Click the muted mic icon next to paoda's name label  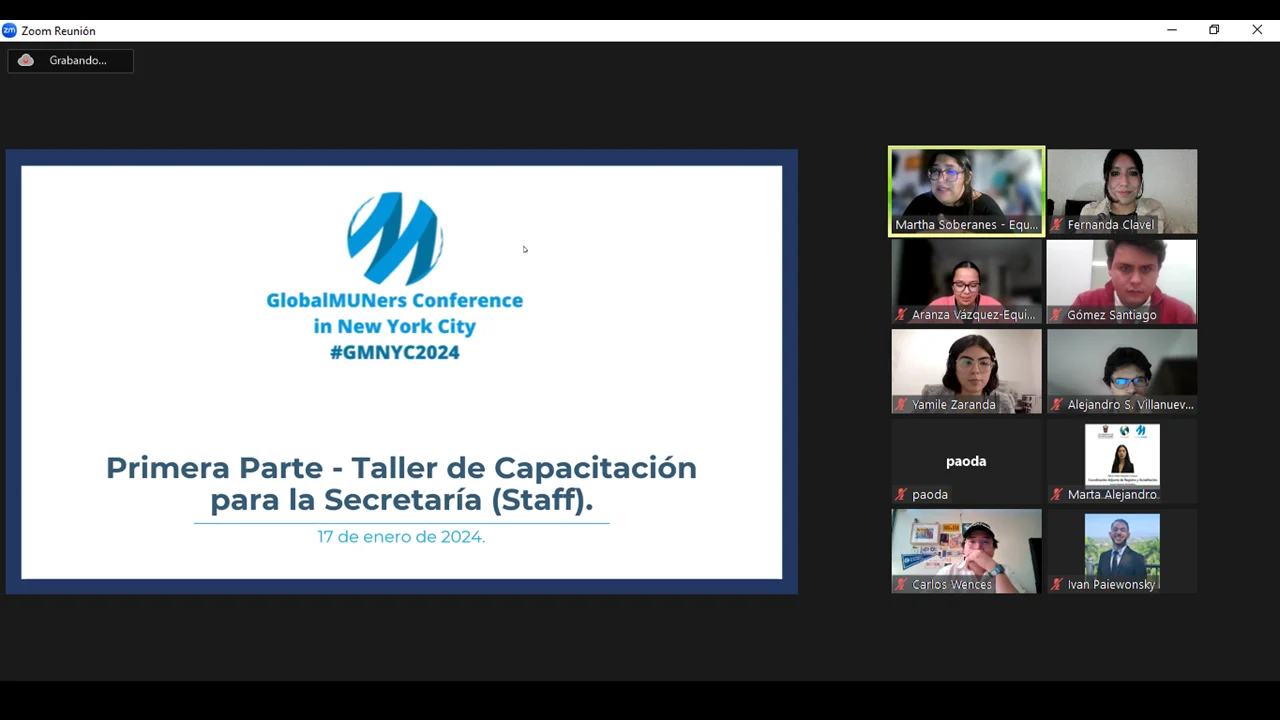[901, 495]
